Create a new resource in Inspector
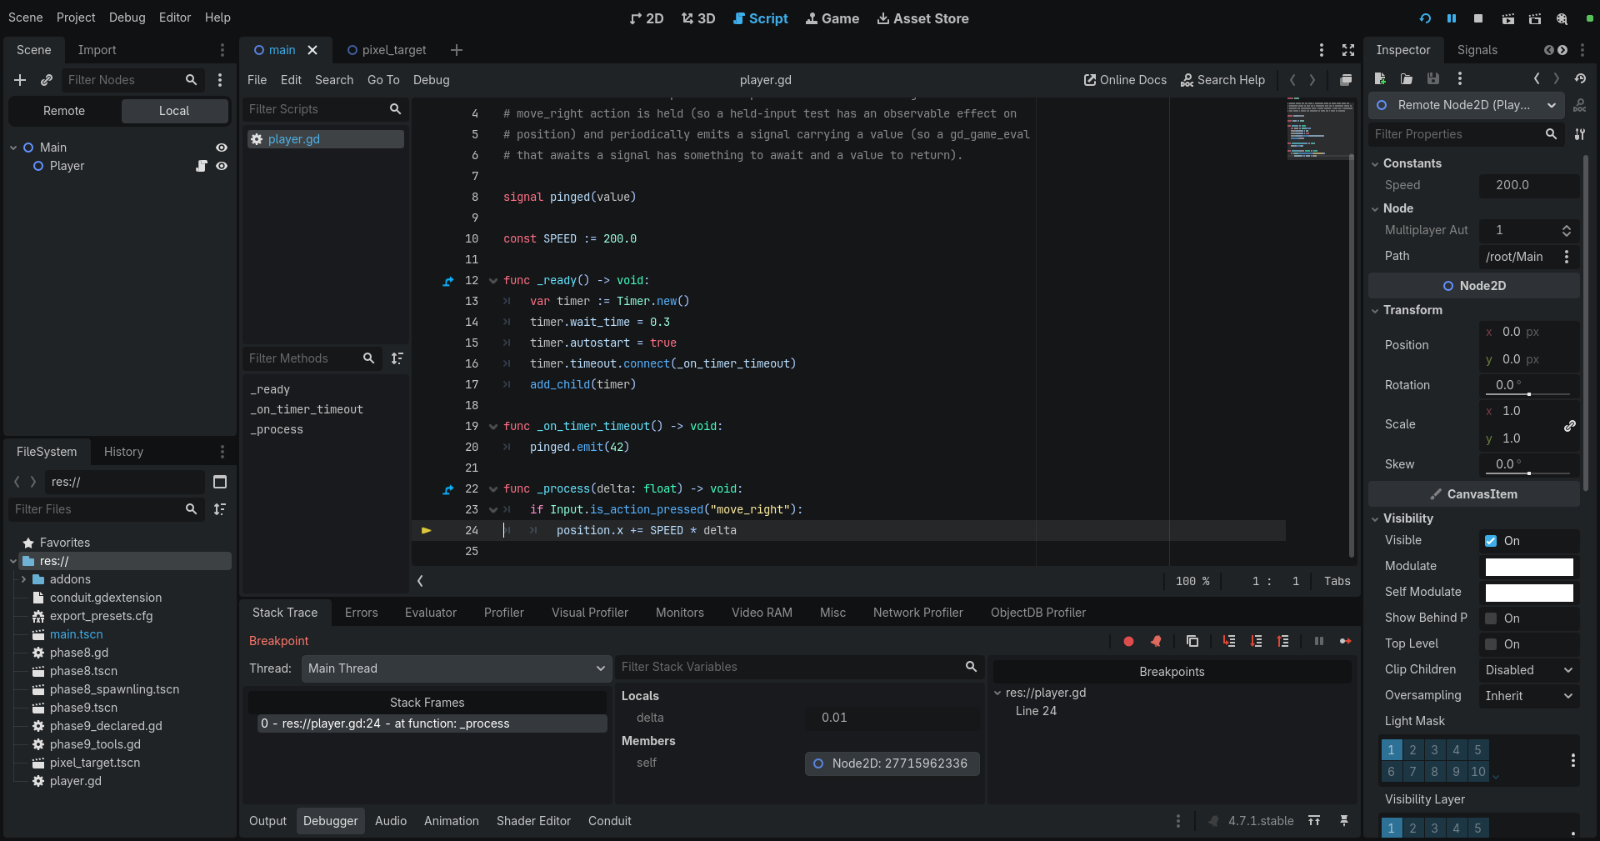1600x841 pixels. (x=1380, y=78)
